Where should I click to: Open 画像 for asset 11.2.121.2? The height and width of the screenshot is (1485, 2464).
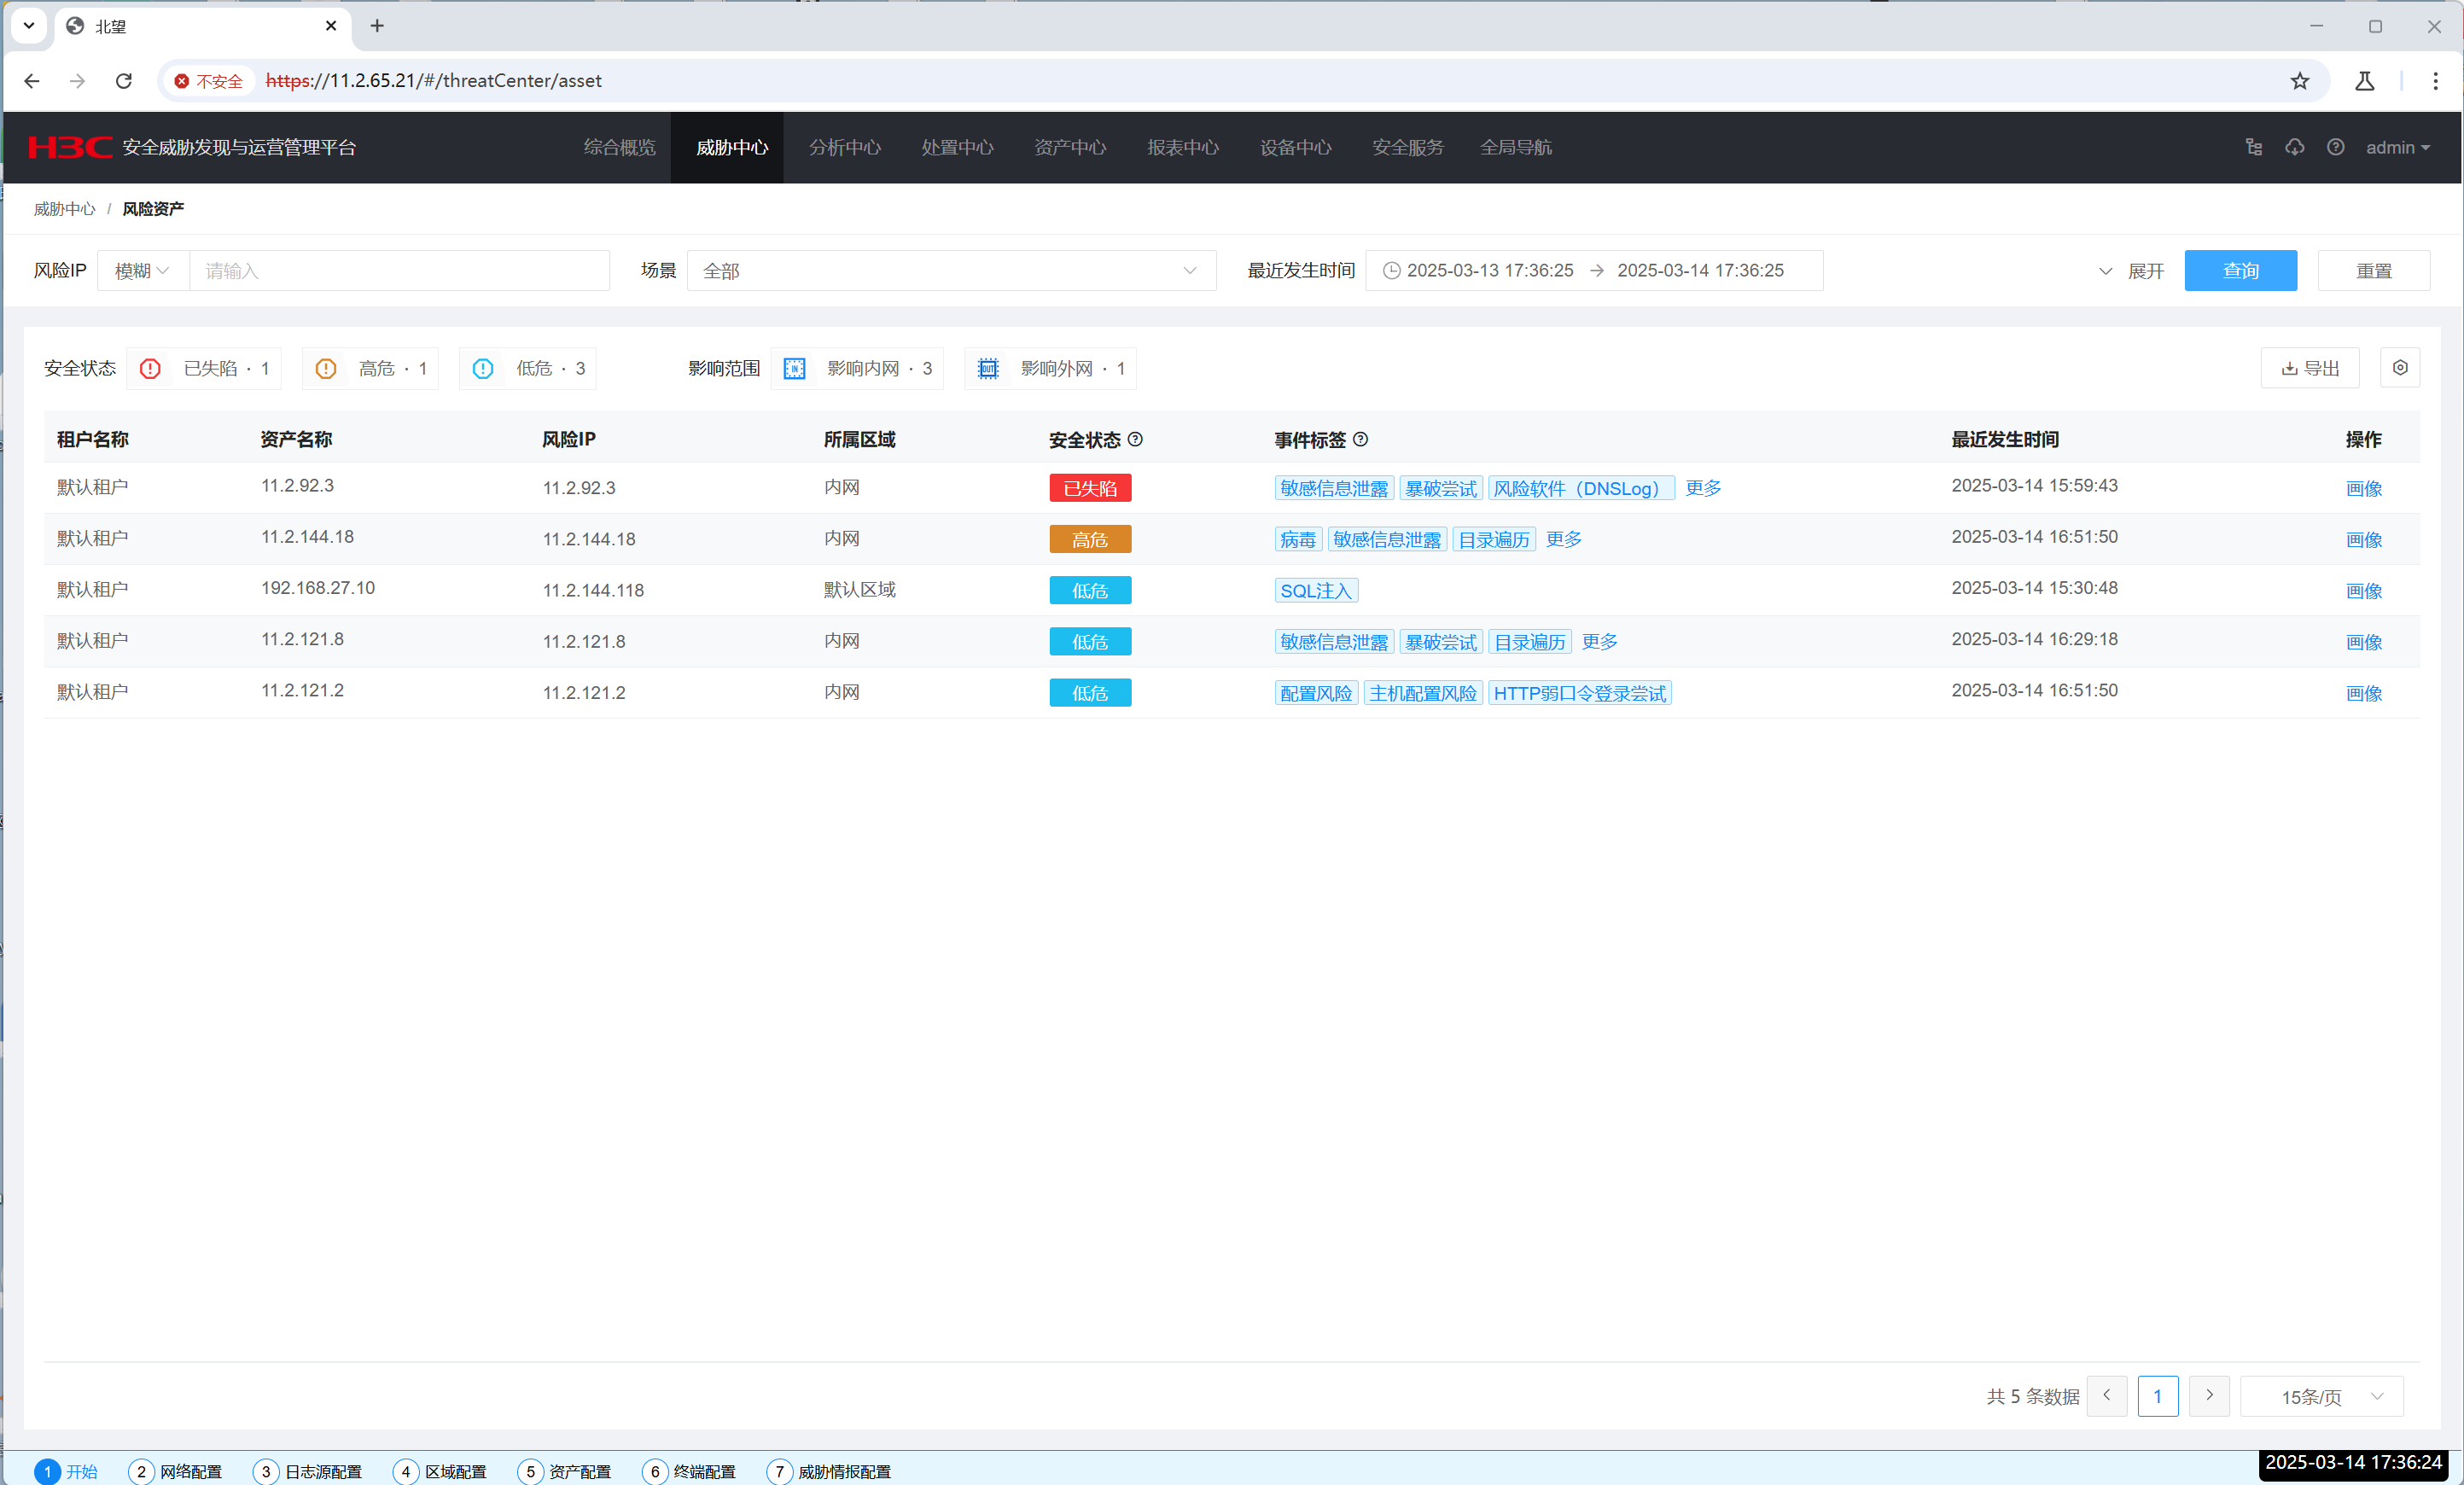pos(2363,692)
